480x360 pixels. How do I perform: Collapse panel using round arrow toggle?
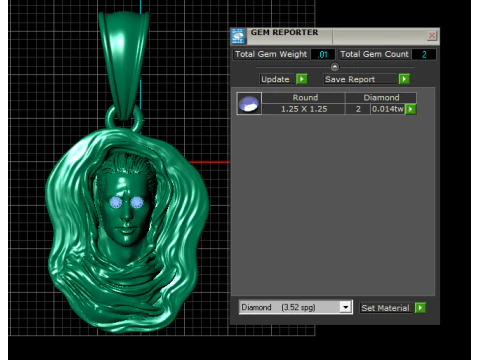335,67
